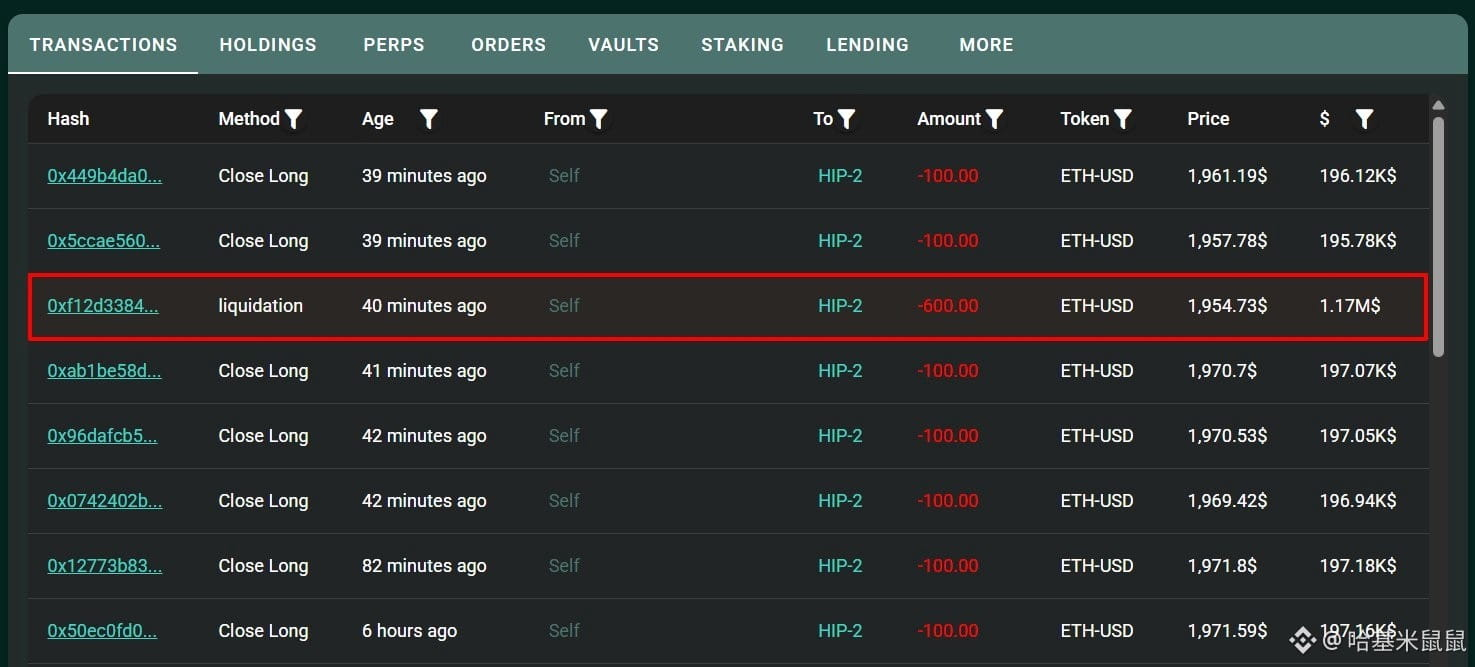Viewport: 1475px width, 667px height.
Task: Click the 197.18K$ value cell
Action: [x=1358, y=566]
